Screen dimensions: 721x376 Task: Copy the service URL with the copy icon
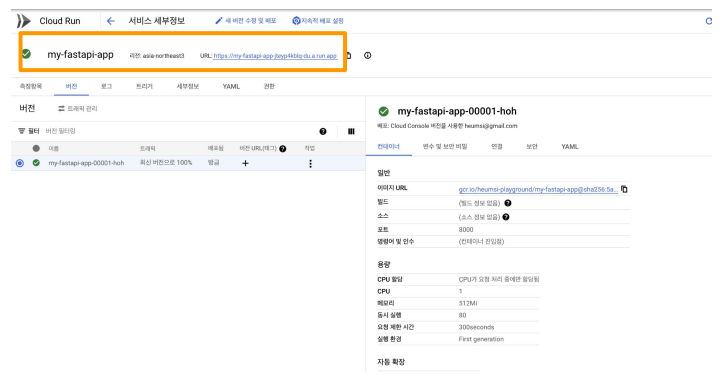[x=349, y=55]
